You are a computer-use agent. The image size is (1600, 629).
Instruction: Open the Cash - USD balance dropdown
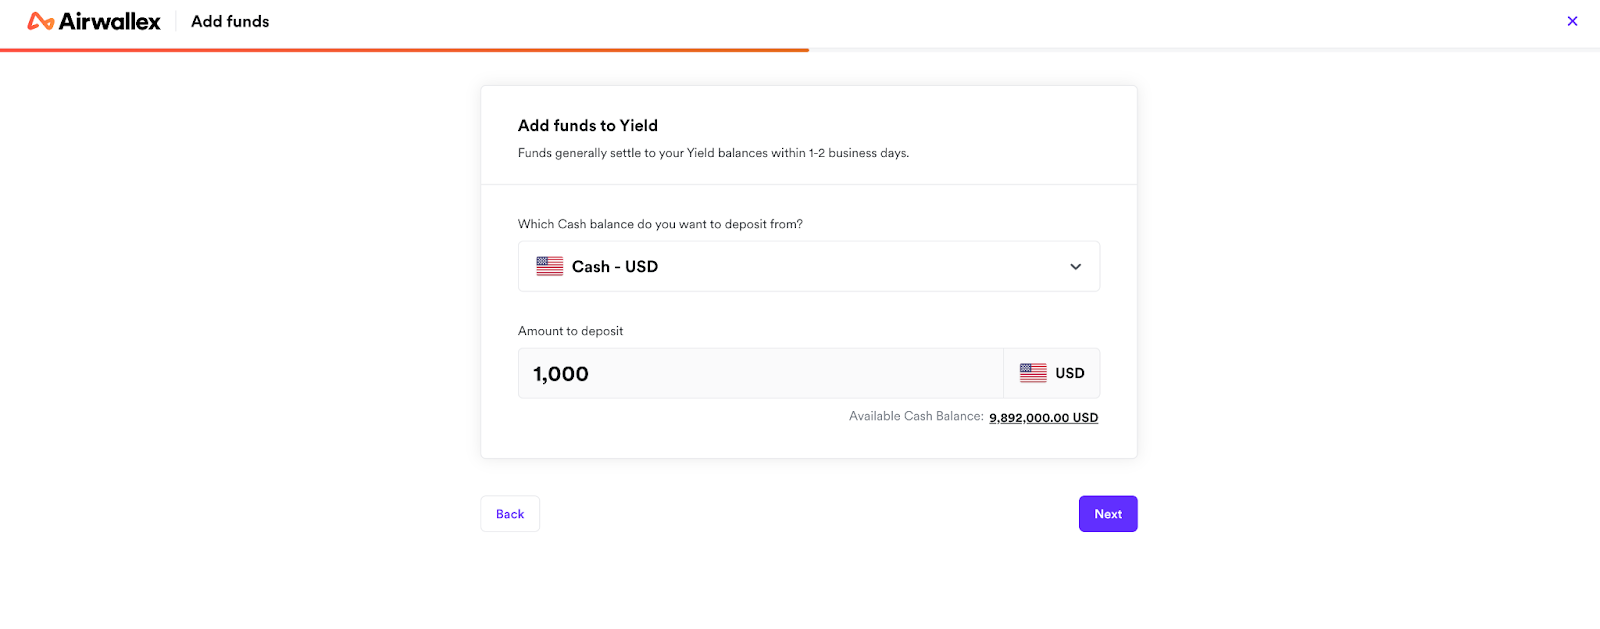tap(809, 266)
